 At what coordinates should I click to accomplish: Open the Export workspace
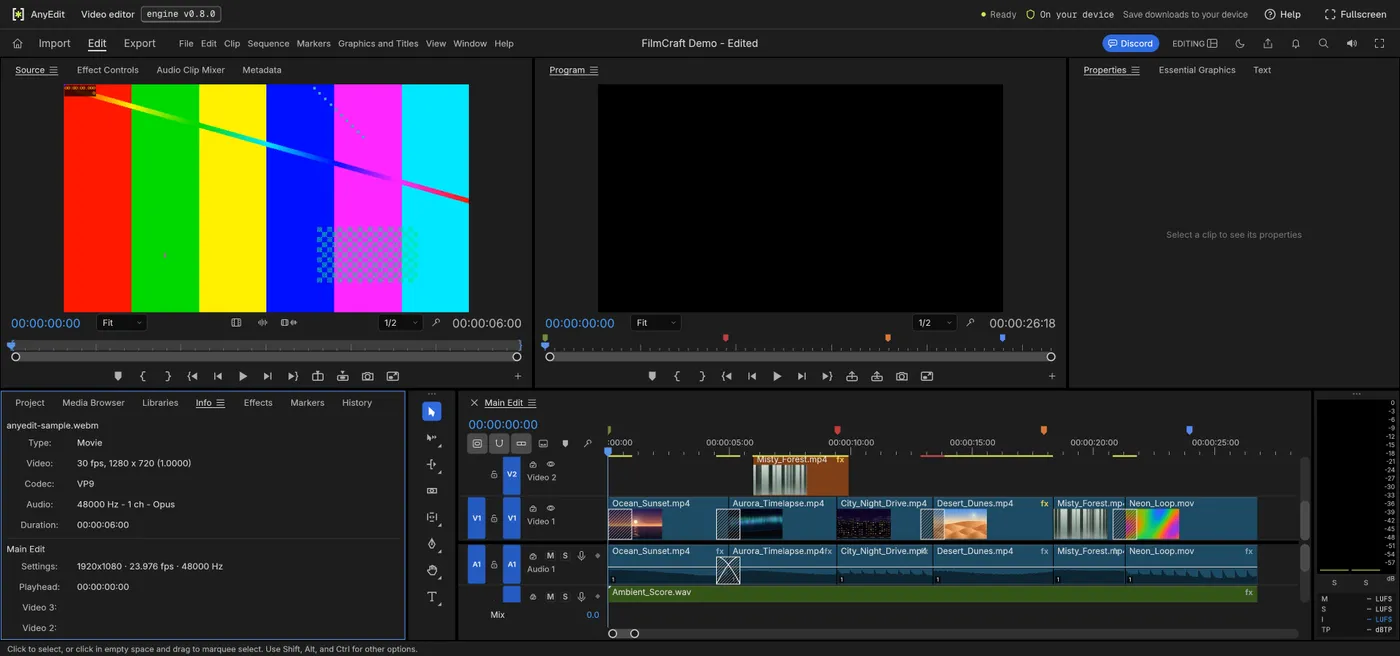(x=139, y=43)
